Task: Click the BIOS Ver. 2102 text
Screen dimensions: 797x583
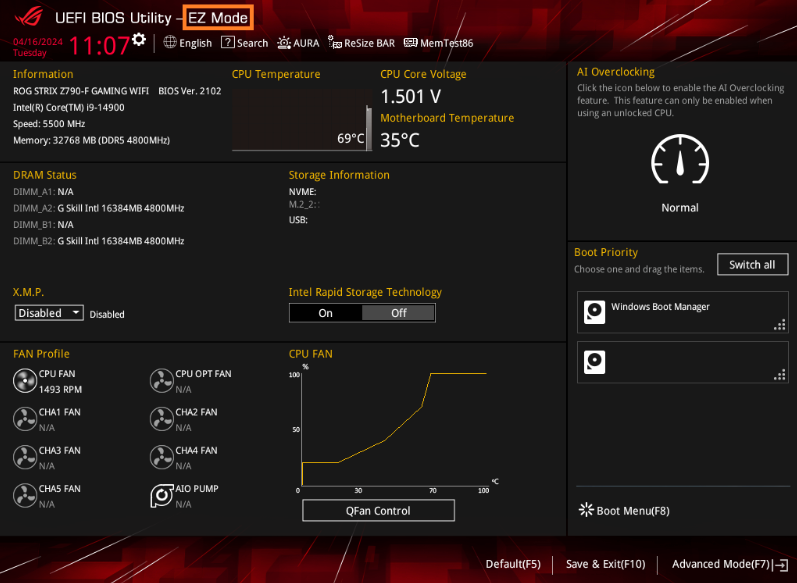Action: [190, 91]
